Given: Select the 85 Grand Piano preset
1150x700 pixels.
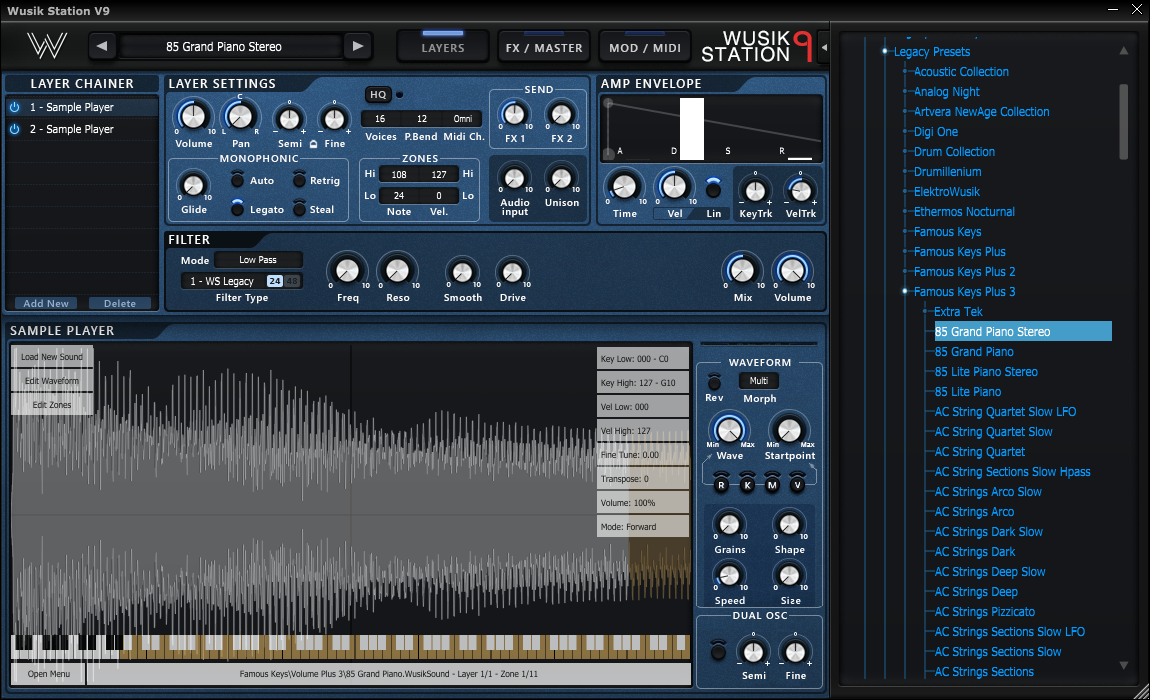Looking at the screenshot, I should pyautogui.click(x=974, y=352).
